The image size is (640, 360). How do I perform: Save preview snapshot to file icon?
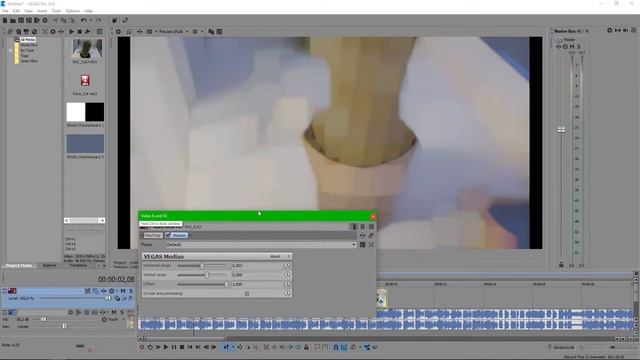(219, 31)
